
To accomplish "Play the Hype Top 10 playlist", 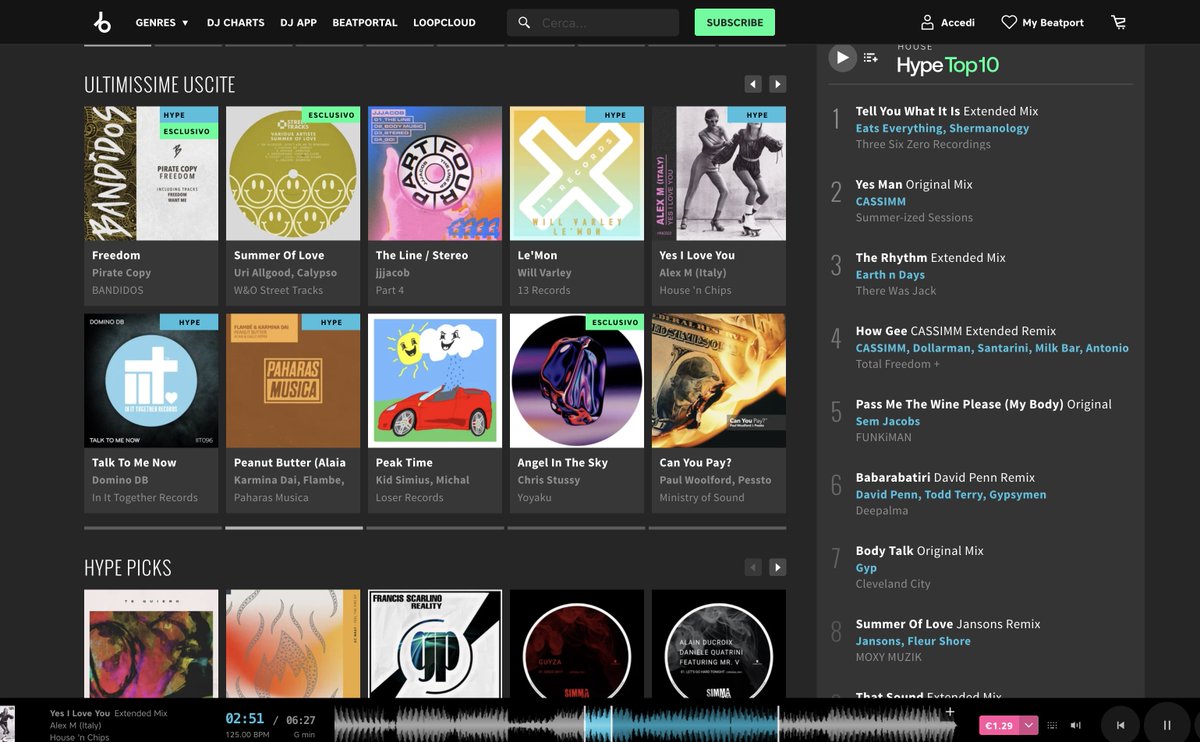I will pyautogui.click(x=841, y=57).
